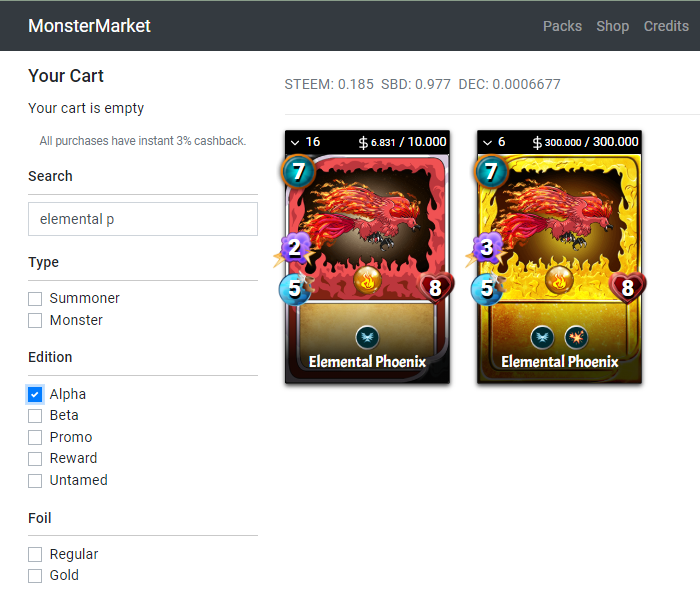Click the blast ability icon on gold Elemental Phoenix
Viewport: 700px width, 595px height.
tap(576, 337)
